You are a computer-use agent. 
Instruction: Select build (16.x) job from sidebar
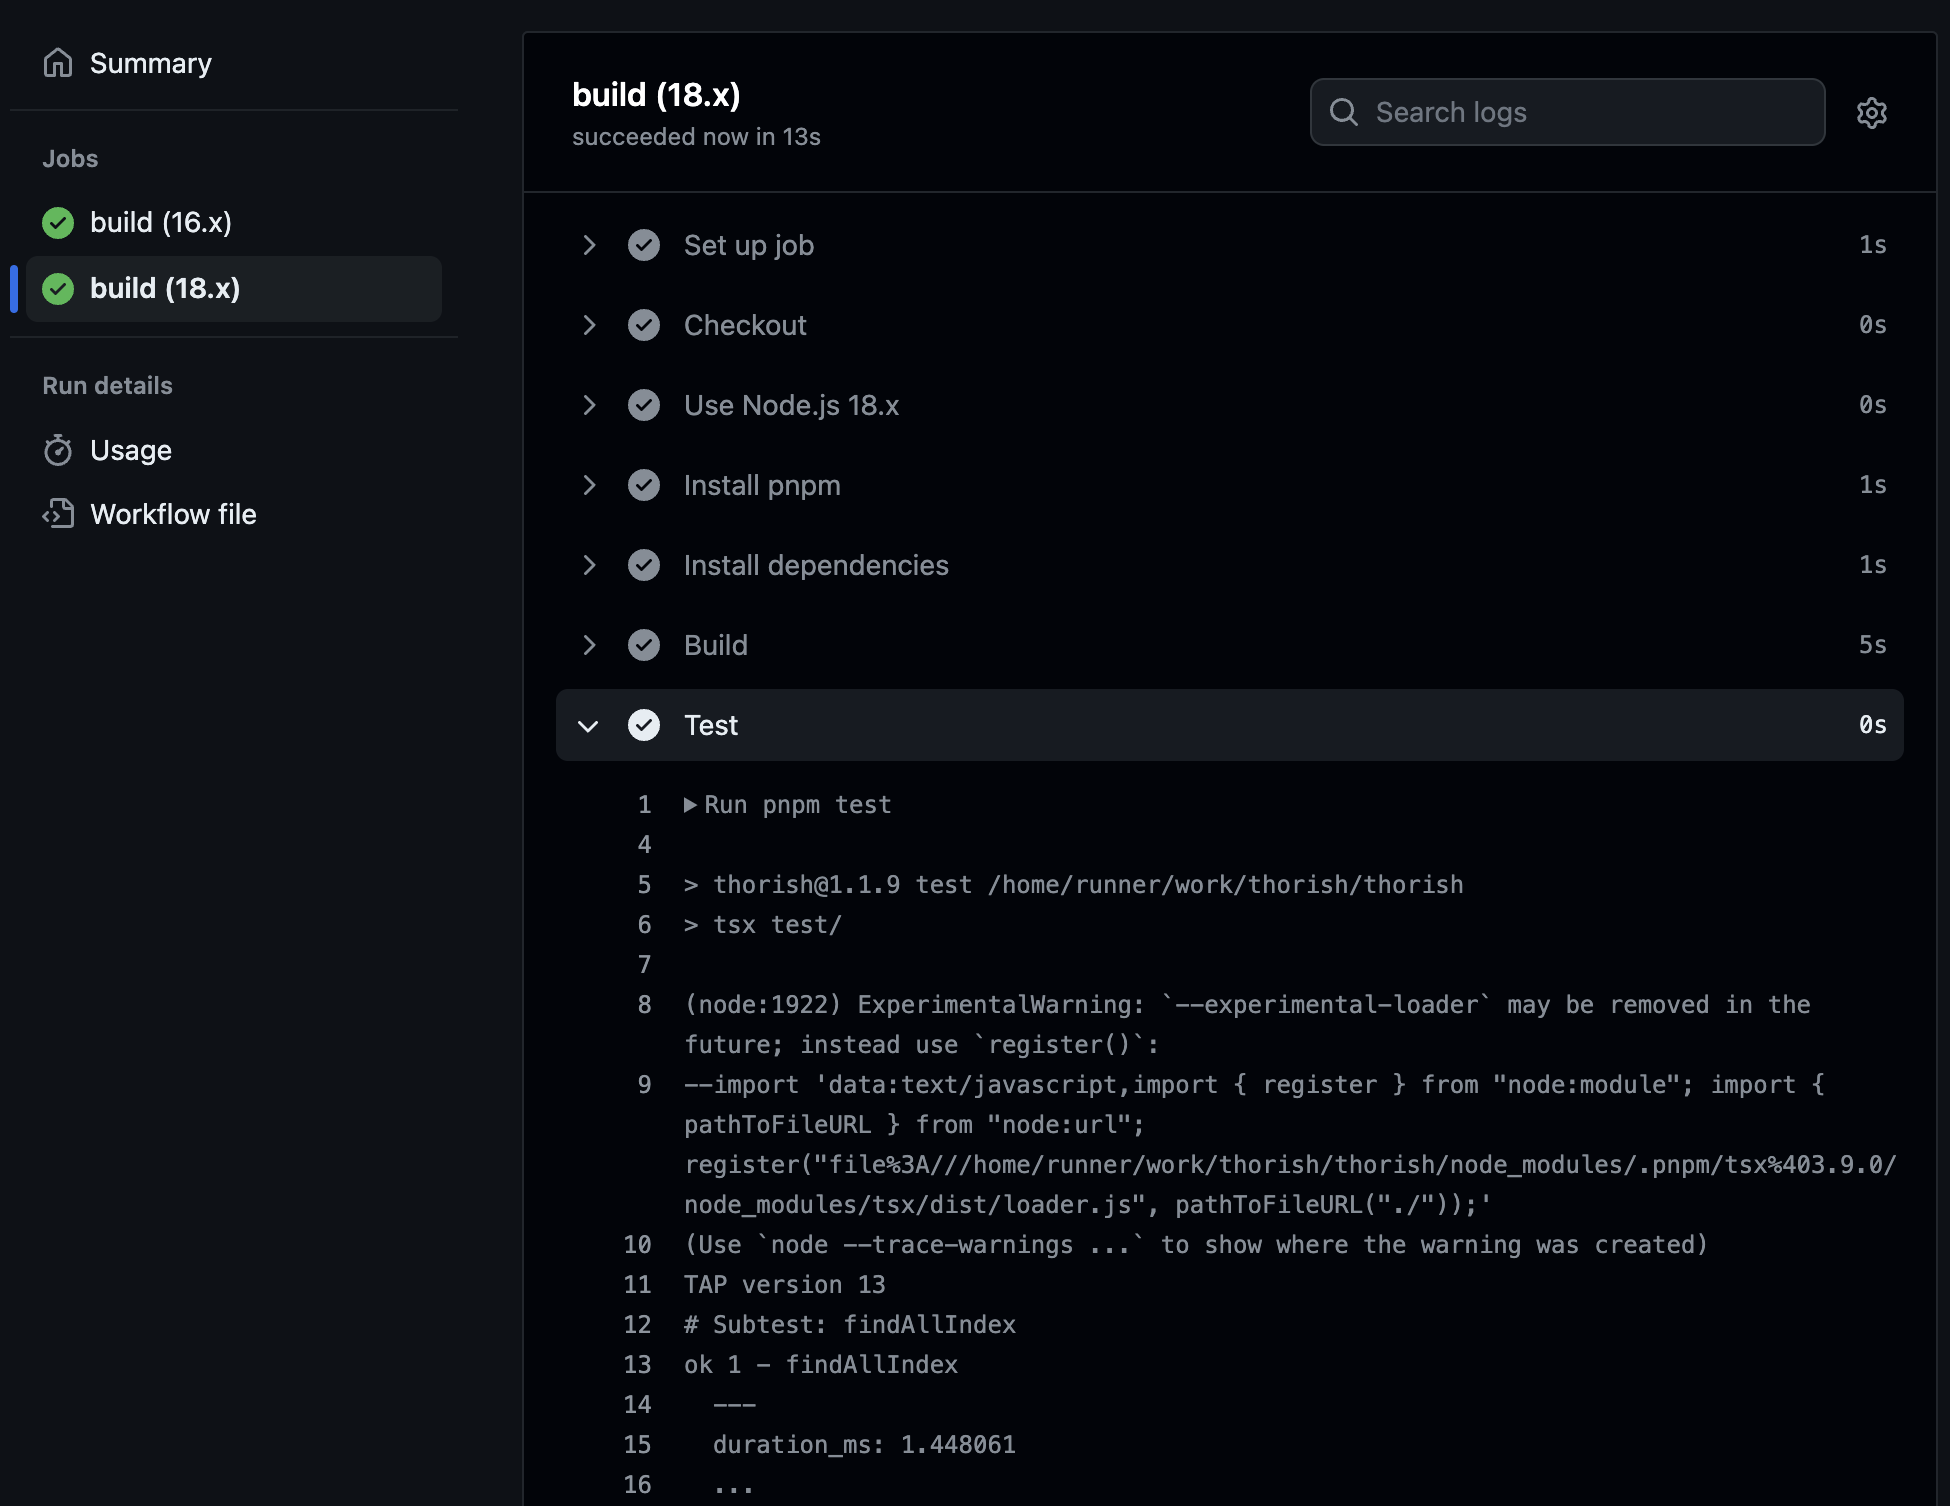click(x=161, y=221)
